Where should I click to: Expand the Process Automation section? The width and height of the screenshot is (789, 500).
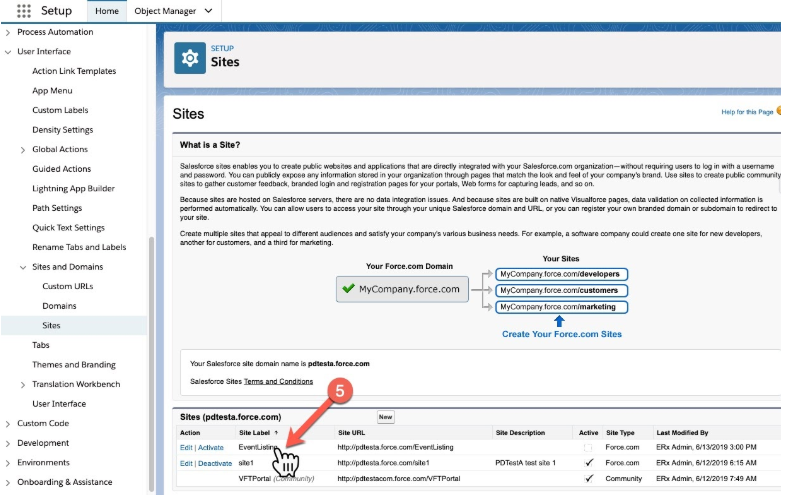[9, 33]
